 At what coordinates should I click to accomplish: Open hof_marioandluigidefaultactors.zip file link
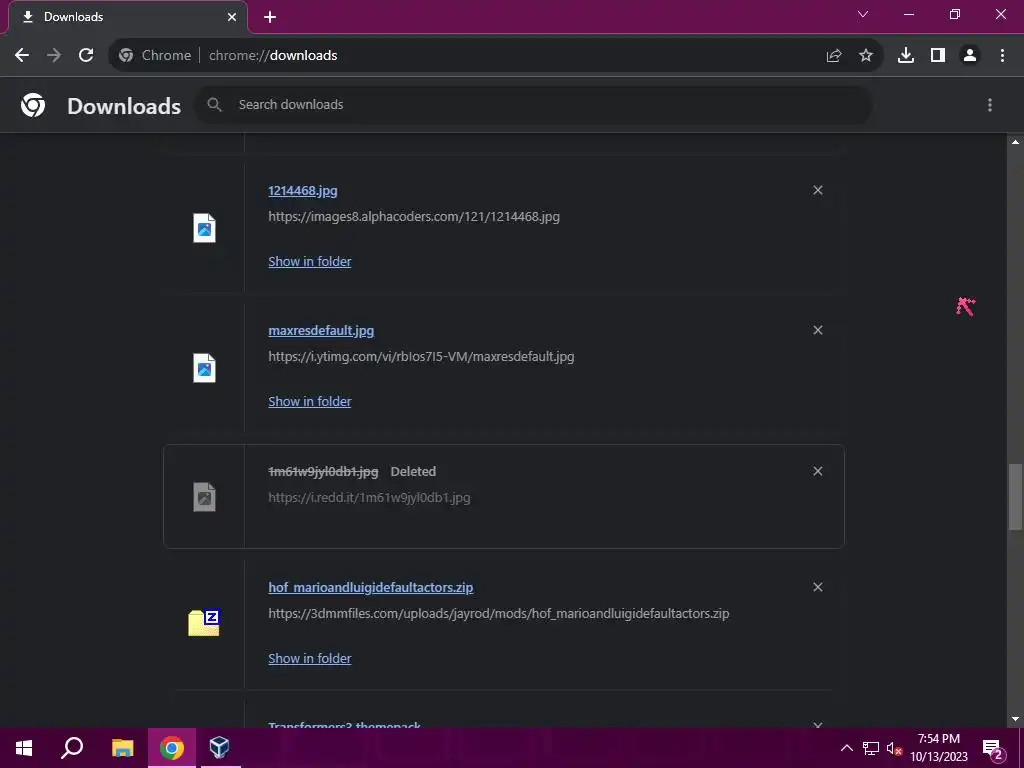[x=371, y=587]
